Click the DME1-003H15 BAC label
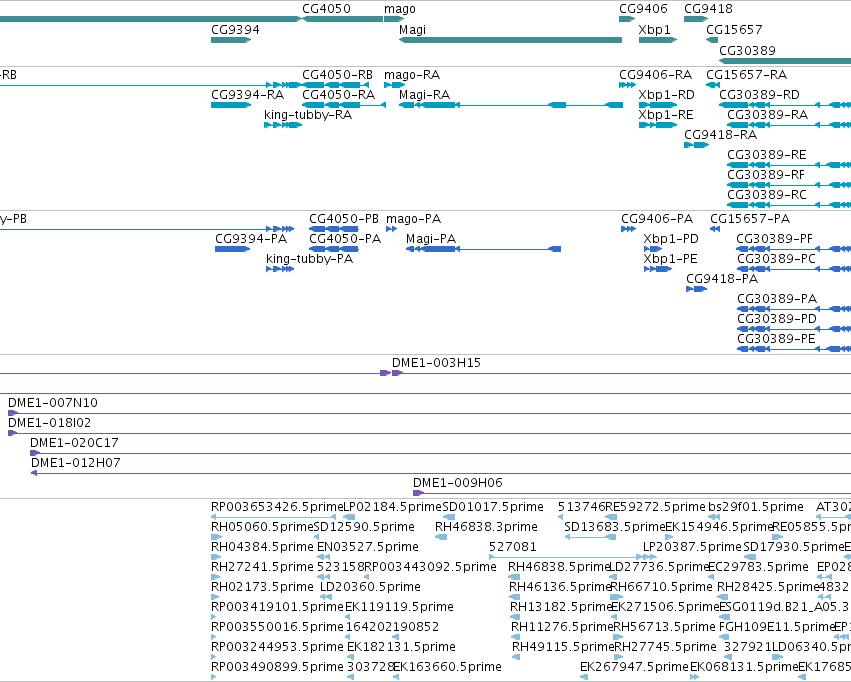The image size is (851, 682). coord(436,363)
